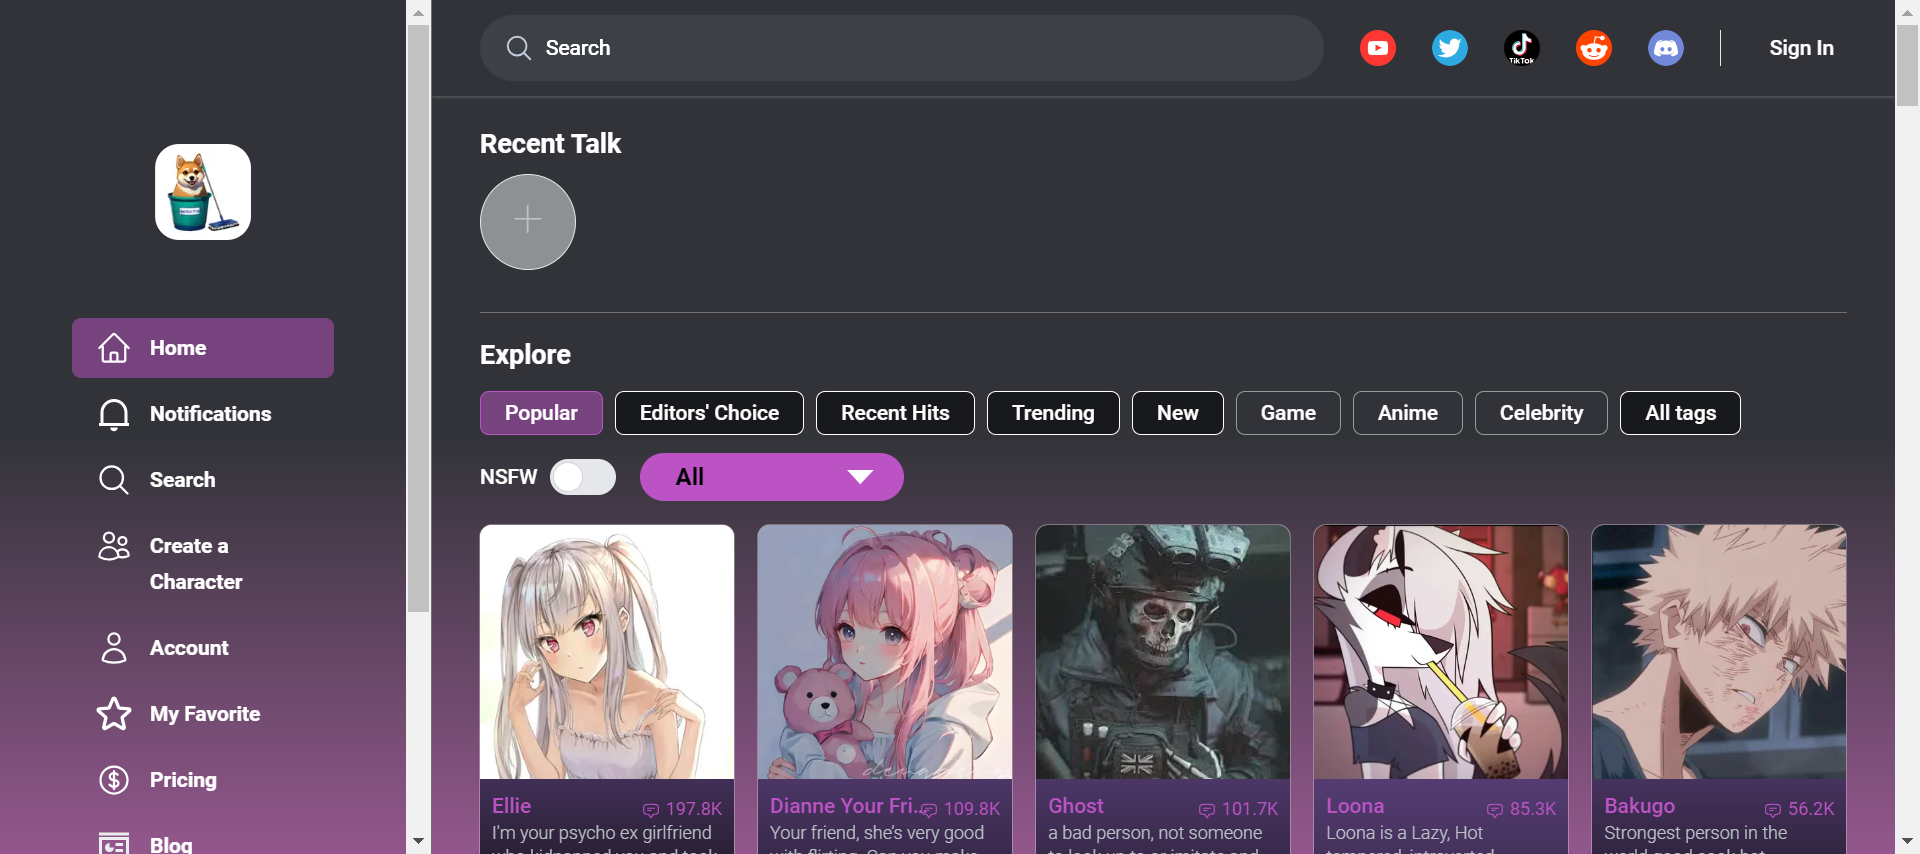This screenshot has height=854, width=1920.
Task: Open the Twitter social link icon
Action: pos(1450,48)
